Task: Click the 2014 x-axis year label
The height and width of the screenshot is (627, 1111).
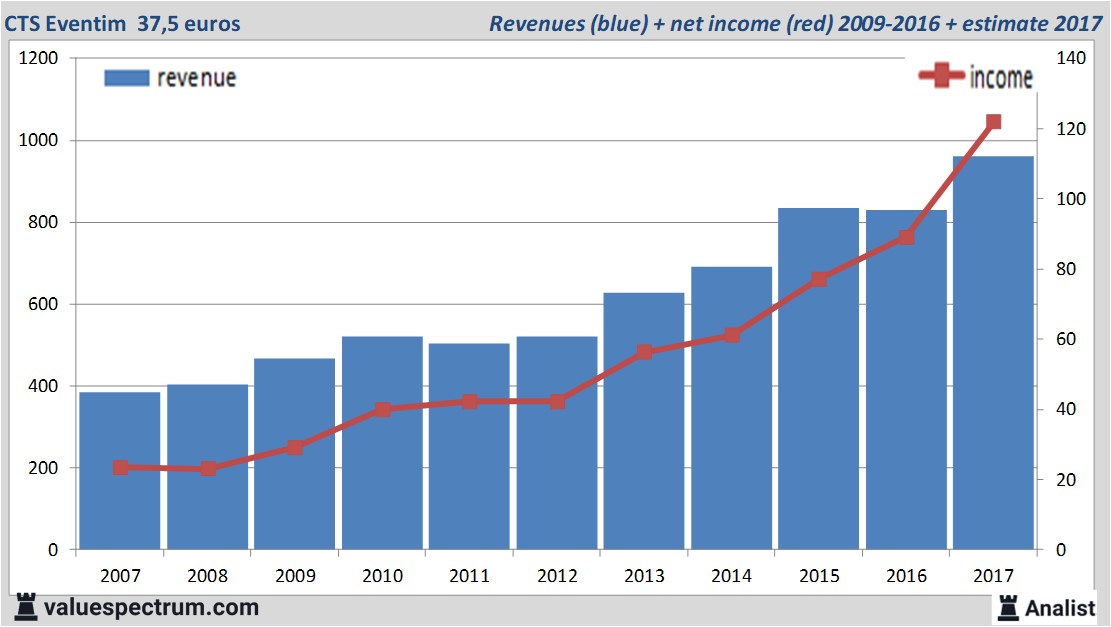Action: coord(732,575)
